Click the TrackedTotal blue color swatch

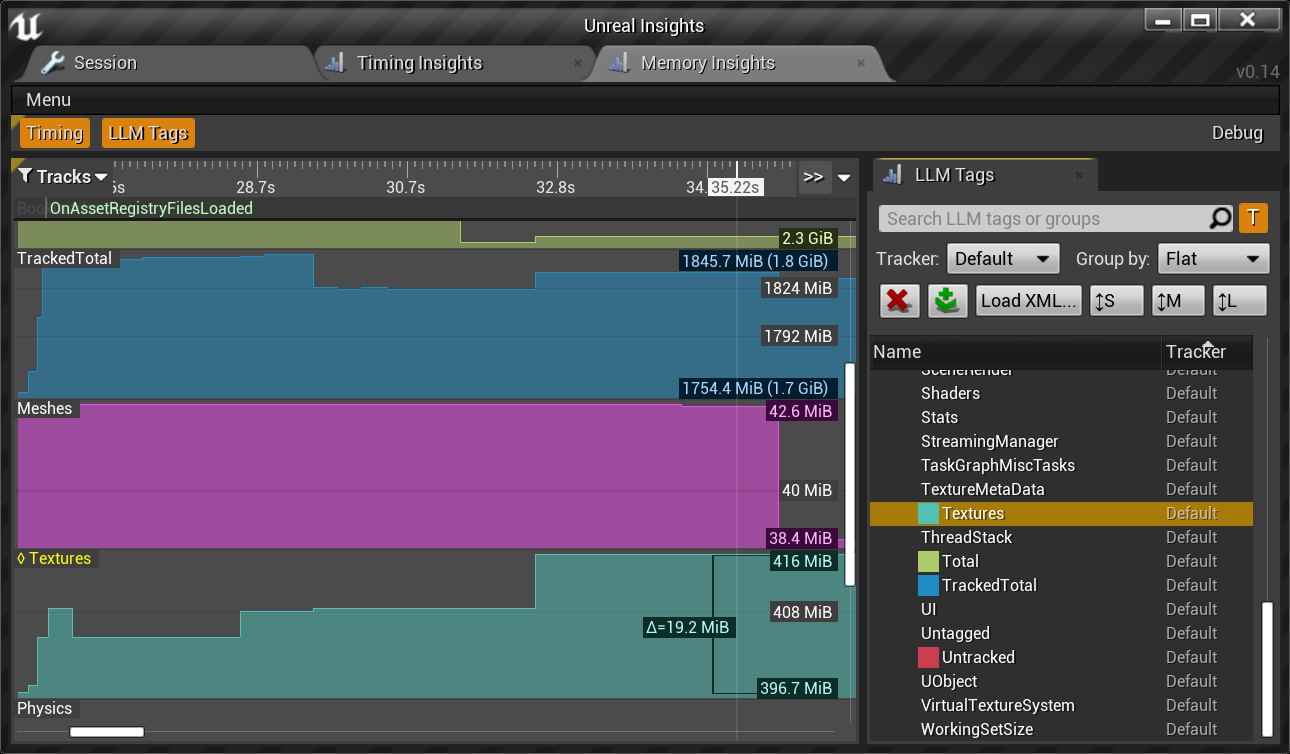point(928,586)
